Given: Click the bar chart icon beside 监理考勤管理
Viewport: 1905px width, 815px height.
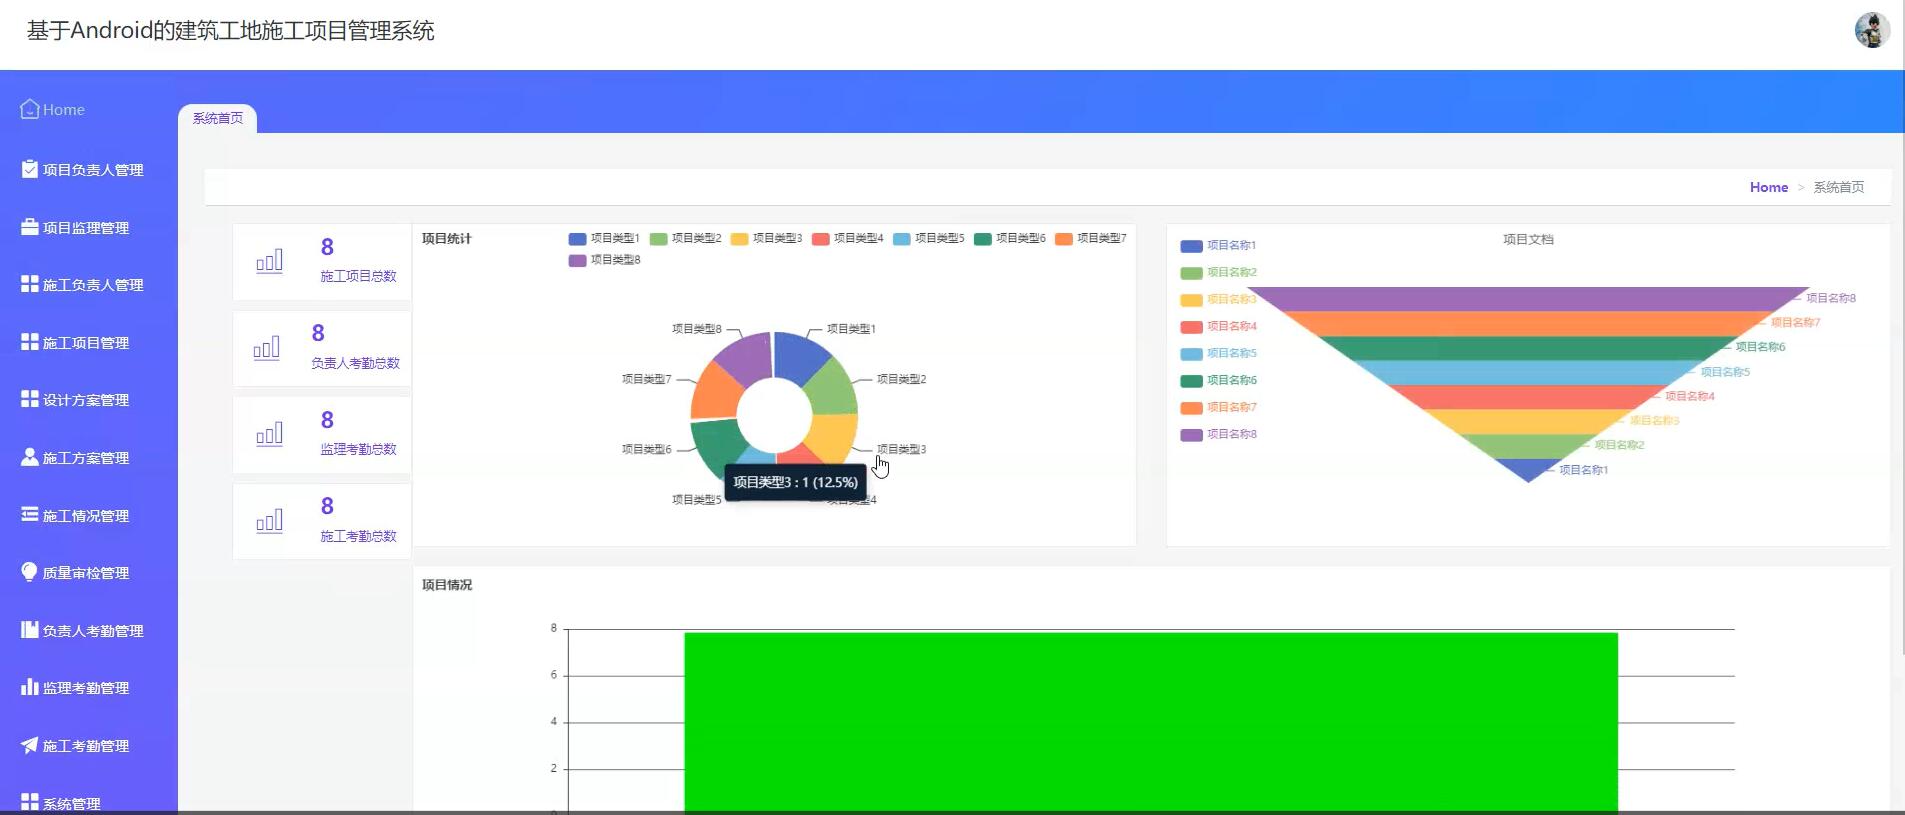Looking at the screenshot, I should tap(30, 687).
